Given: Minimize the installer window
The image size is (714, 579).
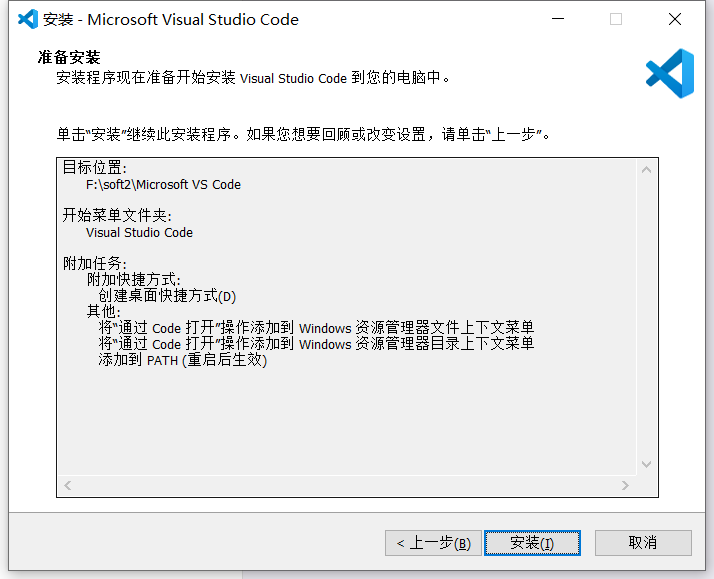Looking at the screenshot, I should (x=558, y=19).
